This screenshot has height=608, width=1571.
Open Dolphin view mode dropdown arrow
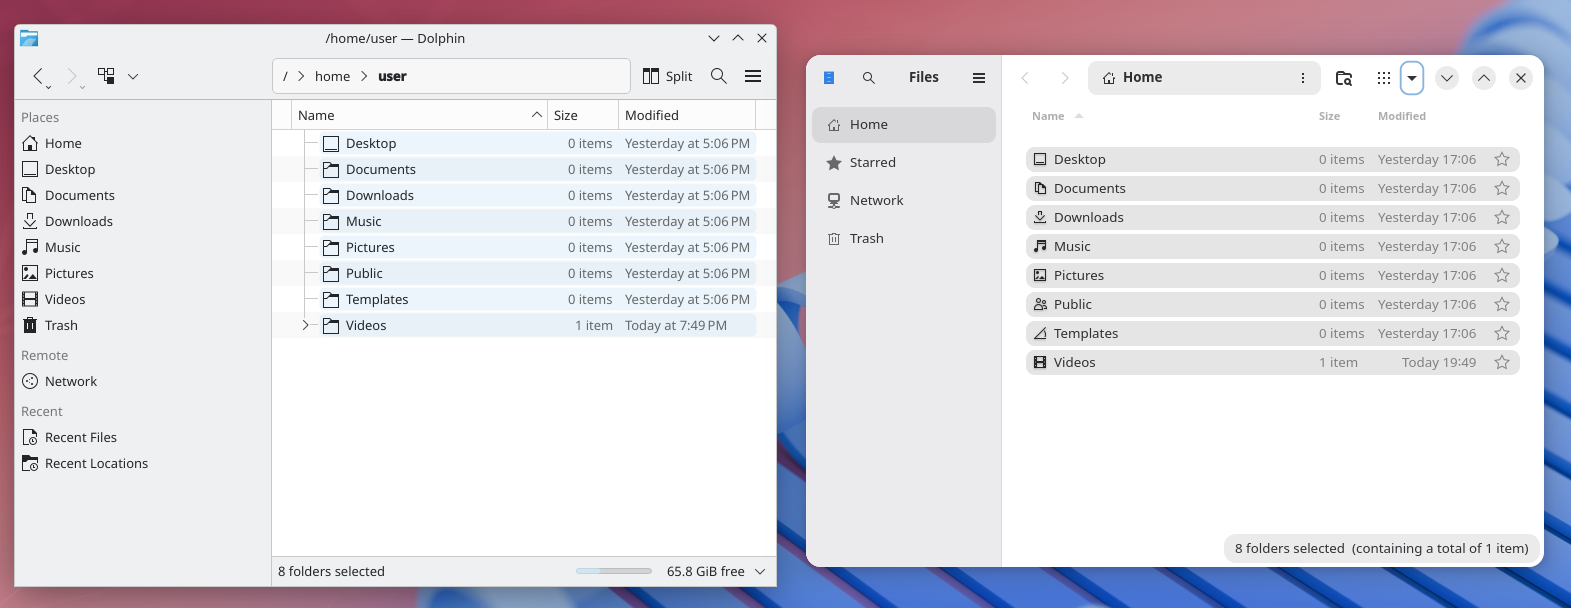click(133, 76)
